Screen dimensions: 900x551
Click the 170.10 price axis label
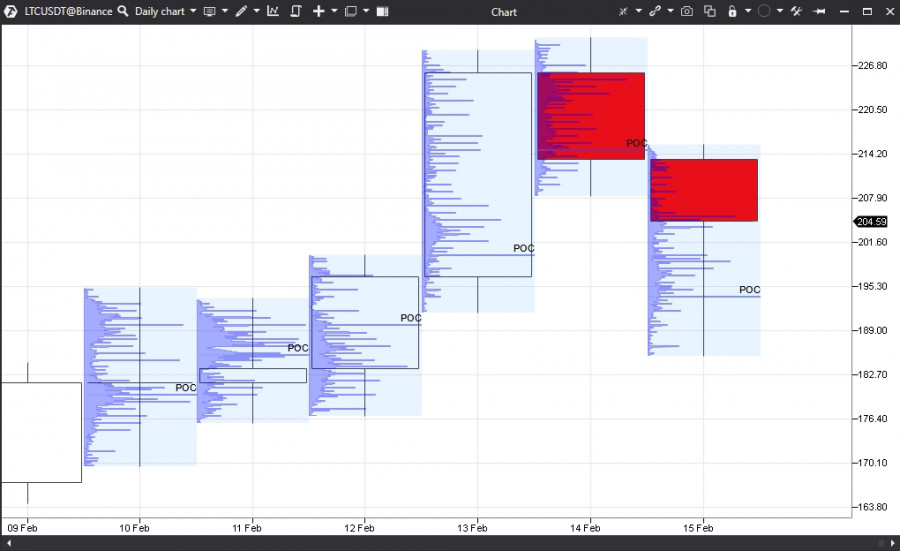872,463
